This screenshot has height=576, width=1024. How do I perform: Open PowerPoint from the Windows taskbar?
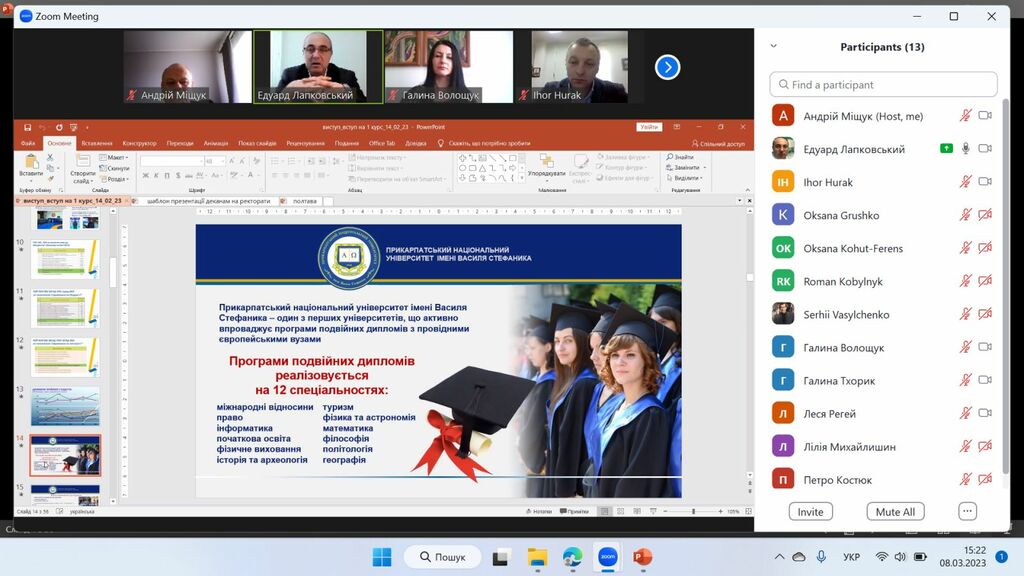(x=642, y=557)
